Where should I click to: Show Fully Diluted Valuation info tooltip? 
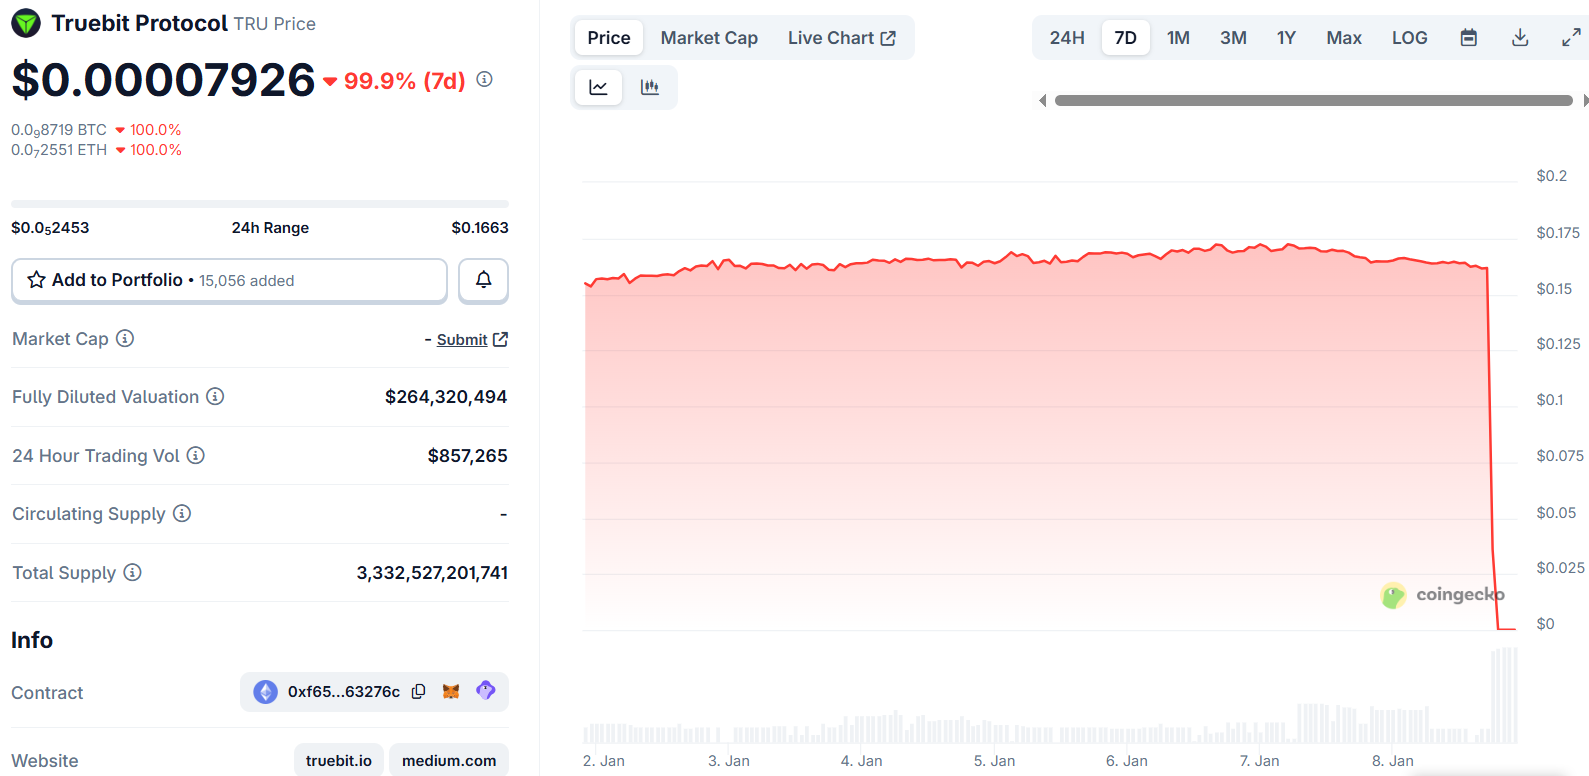click(215, 396)
